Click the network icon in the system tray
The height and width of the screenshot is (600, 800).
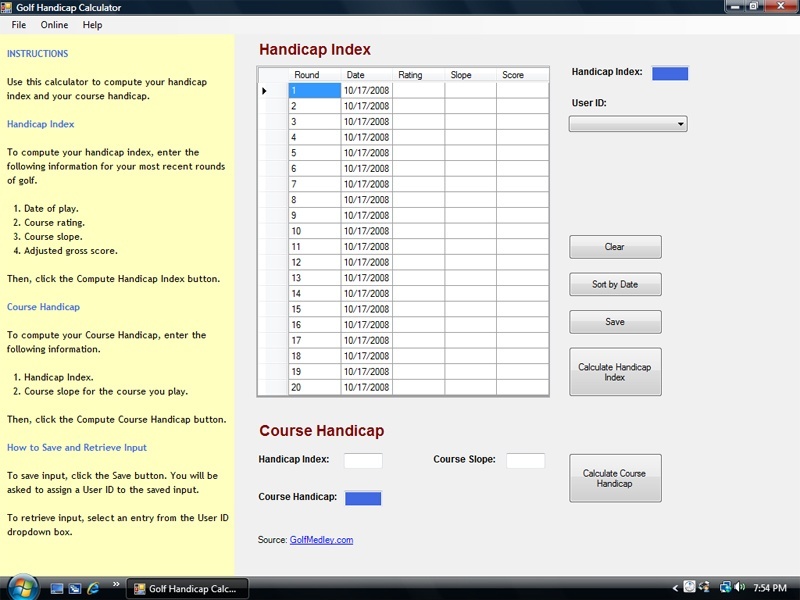pos(725,587)
